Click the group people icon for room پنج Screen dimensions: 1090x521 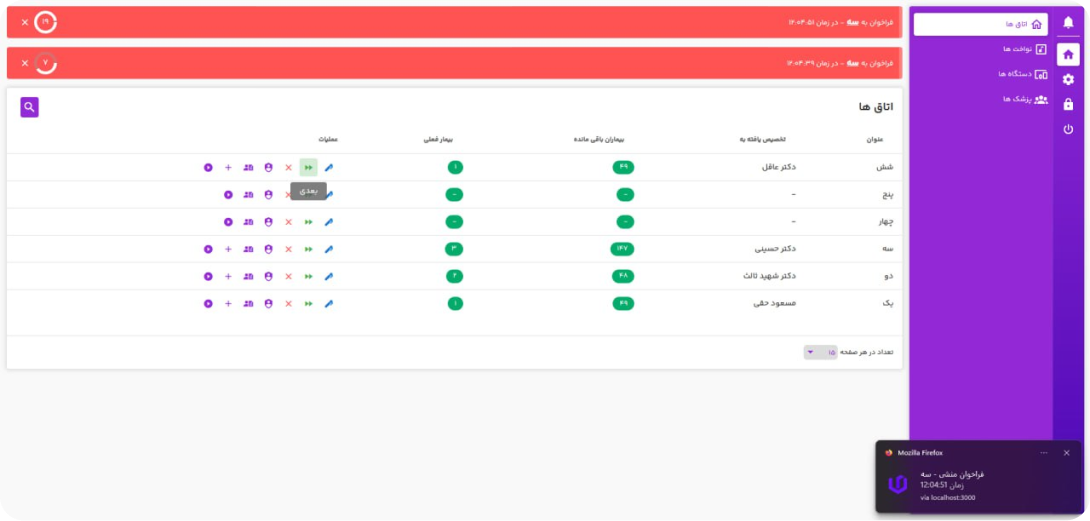[248, 195]
